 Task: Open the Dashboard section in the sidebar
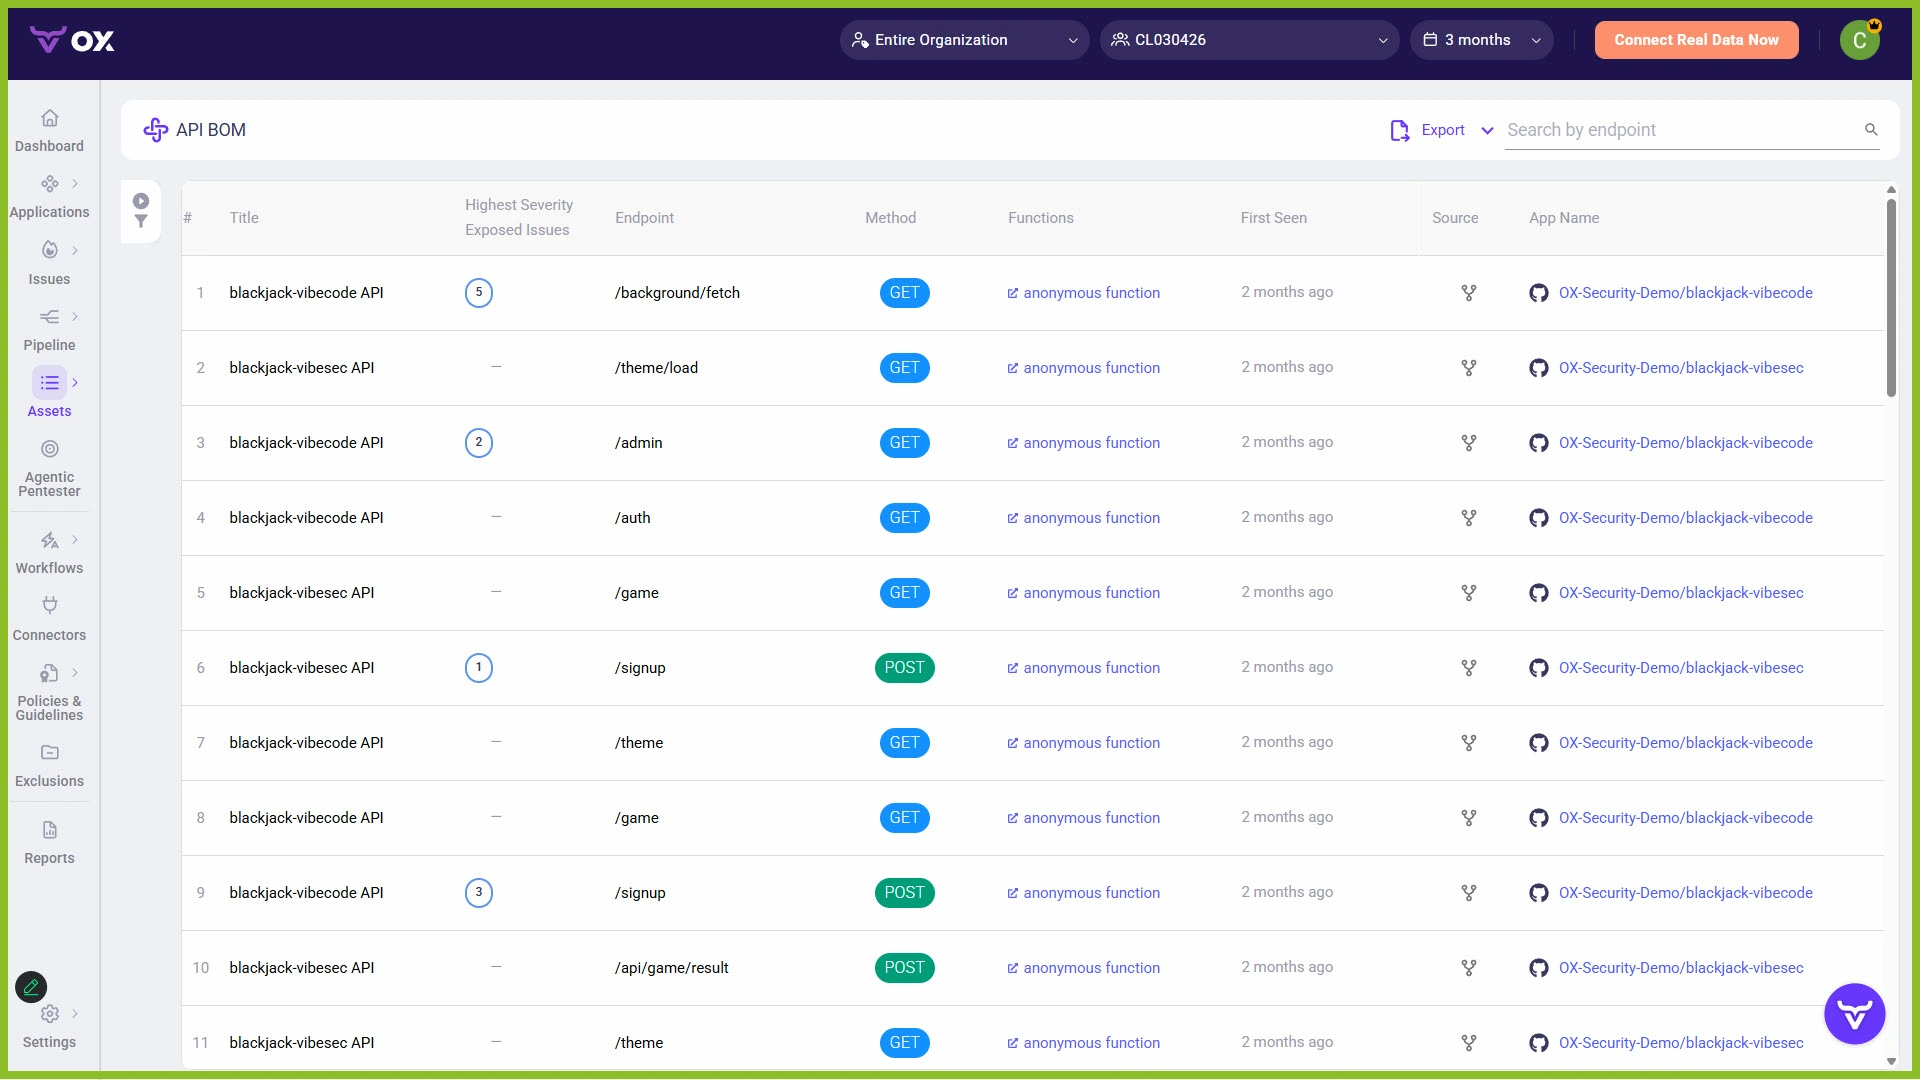(49, 130)
